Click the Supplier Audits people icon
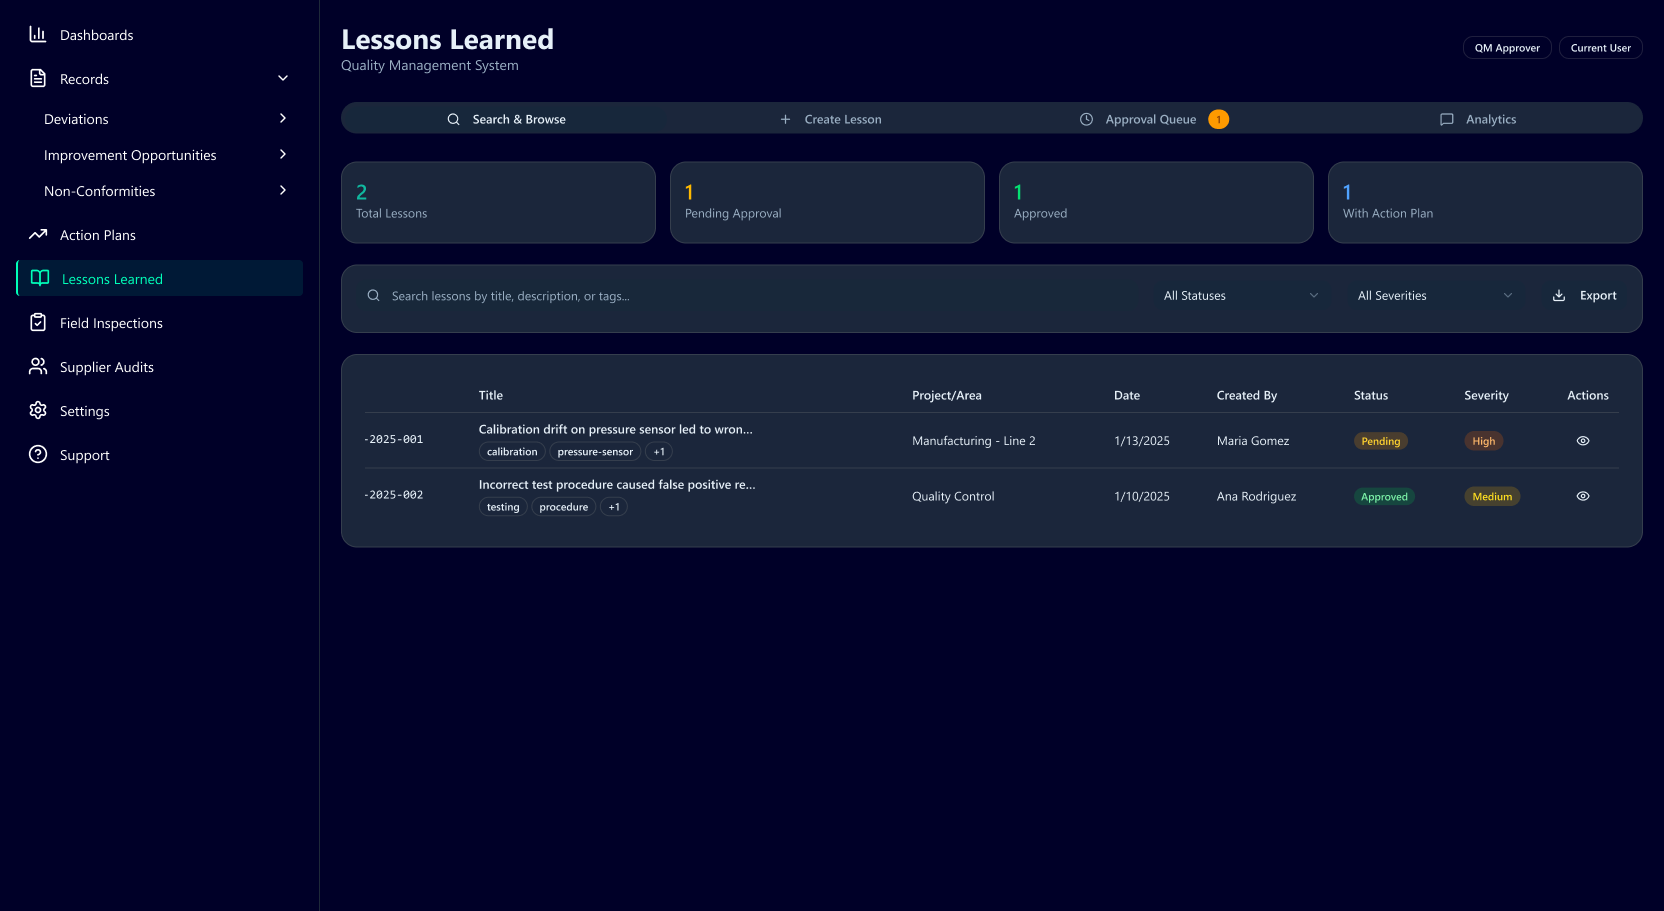The width and height of the screenshot is (1664, 911). pyautogui.click(x=38, y=367)
